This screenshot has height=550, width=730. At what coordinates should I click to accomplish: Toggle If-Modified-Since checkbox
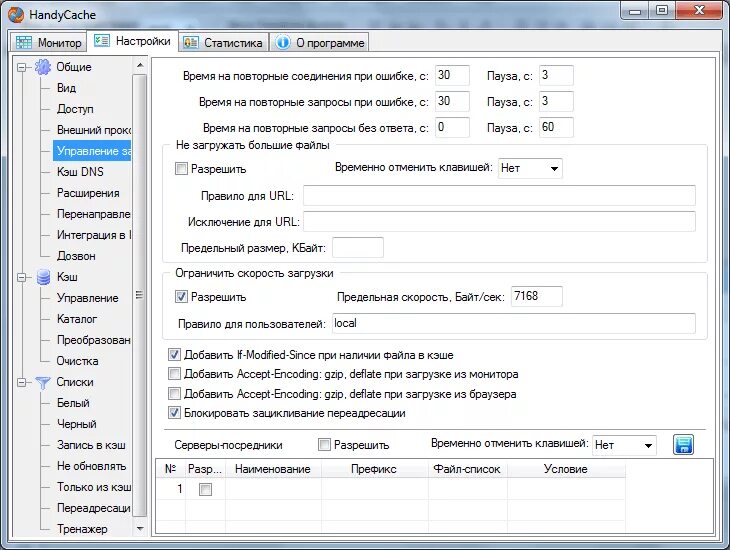174,355
